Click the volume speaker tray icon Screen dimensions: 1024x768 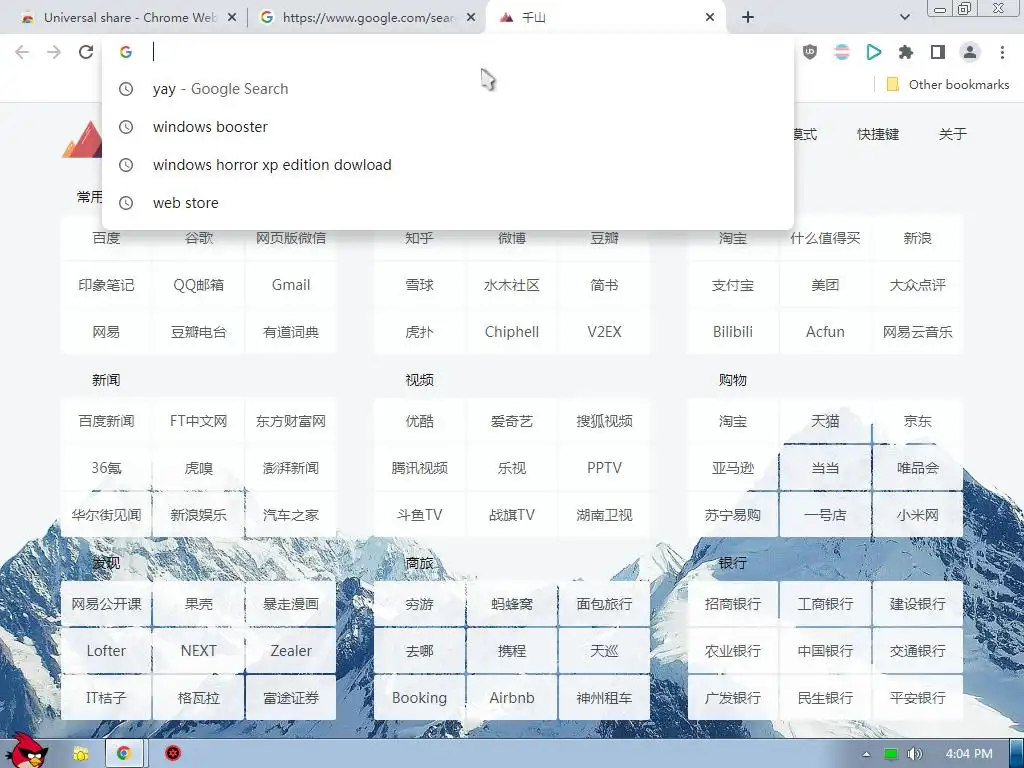pos(914,754)
